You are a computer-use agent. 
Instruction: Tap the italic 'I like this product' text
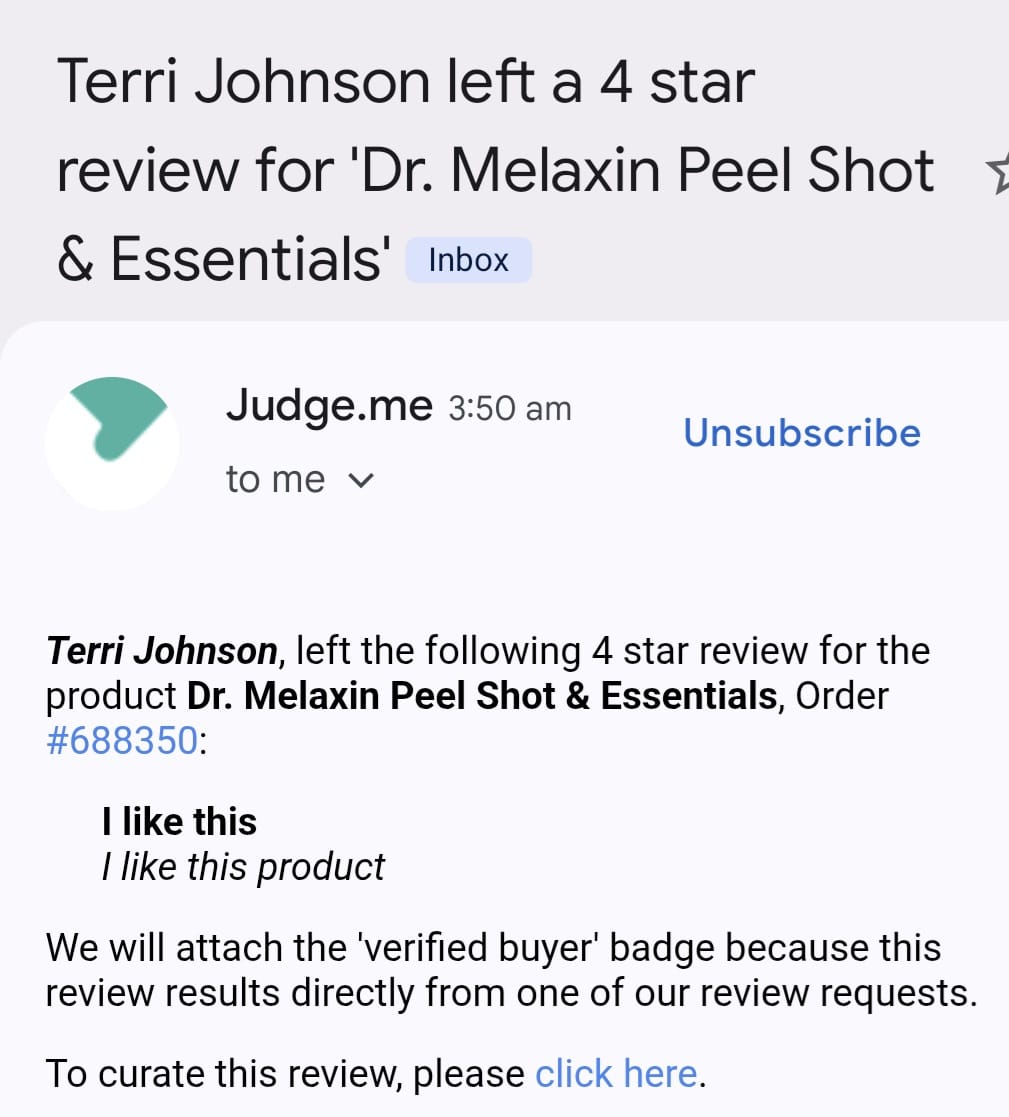point(243,867)
